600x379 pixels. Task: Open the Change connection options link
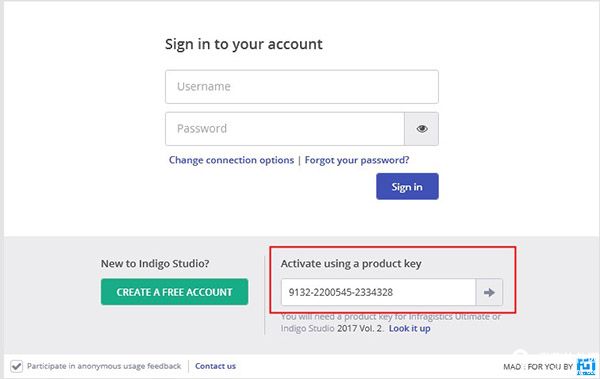pos(232,160)
